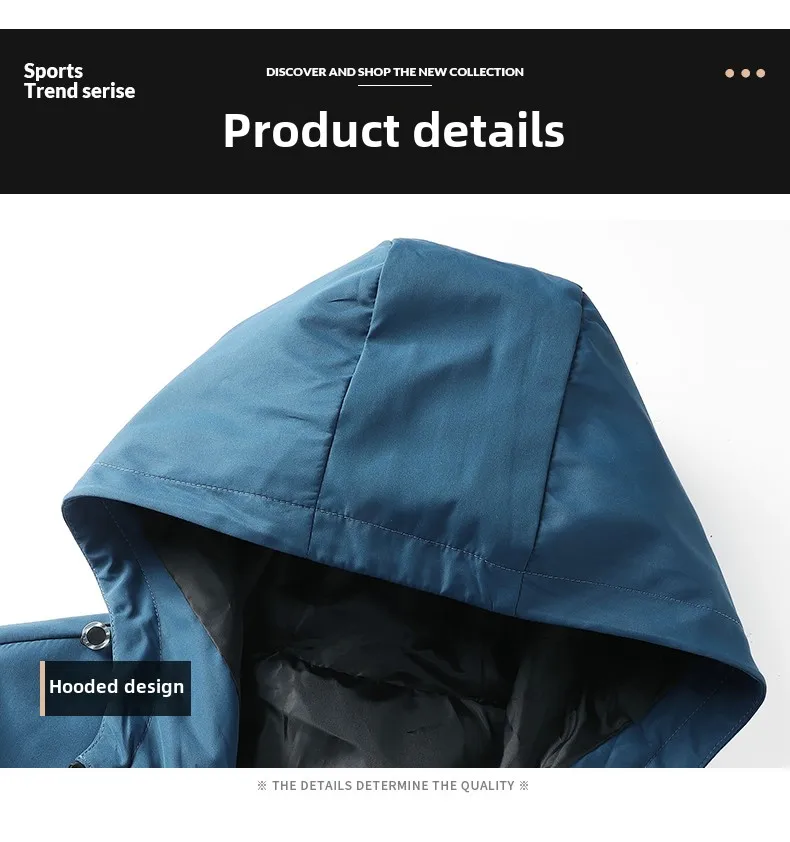
Task: Click the black header banner background
Action: tap(395, 111)
